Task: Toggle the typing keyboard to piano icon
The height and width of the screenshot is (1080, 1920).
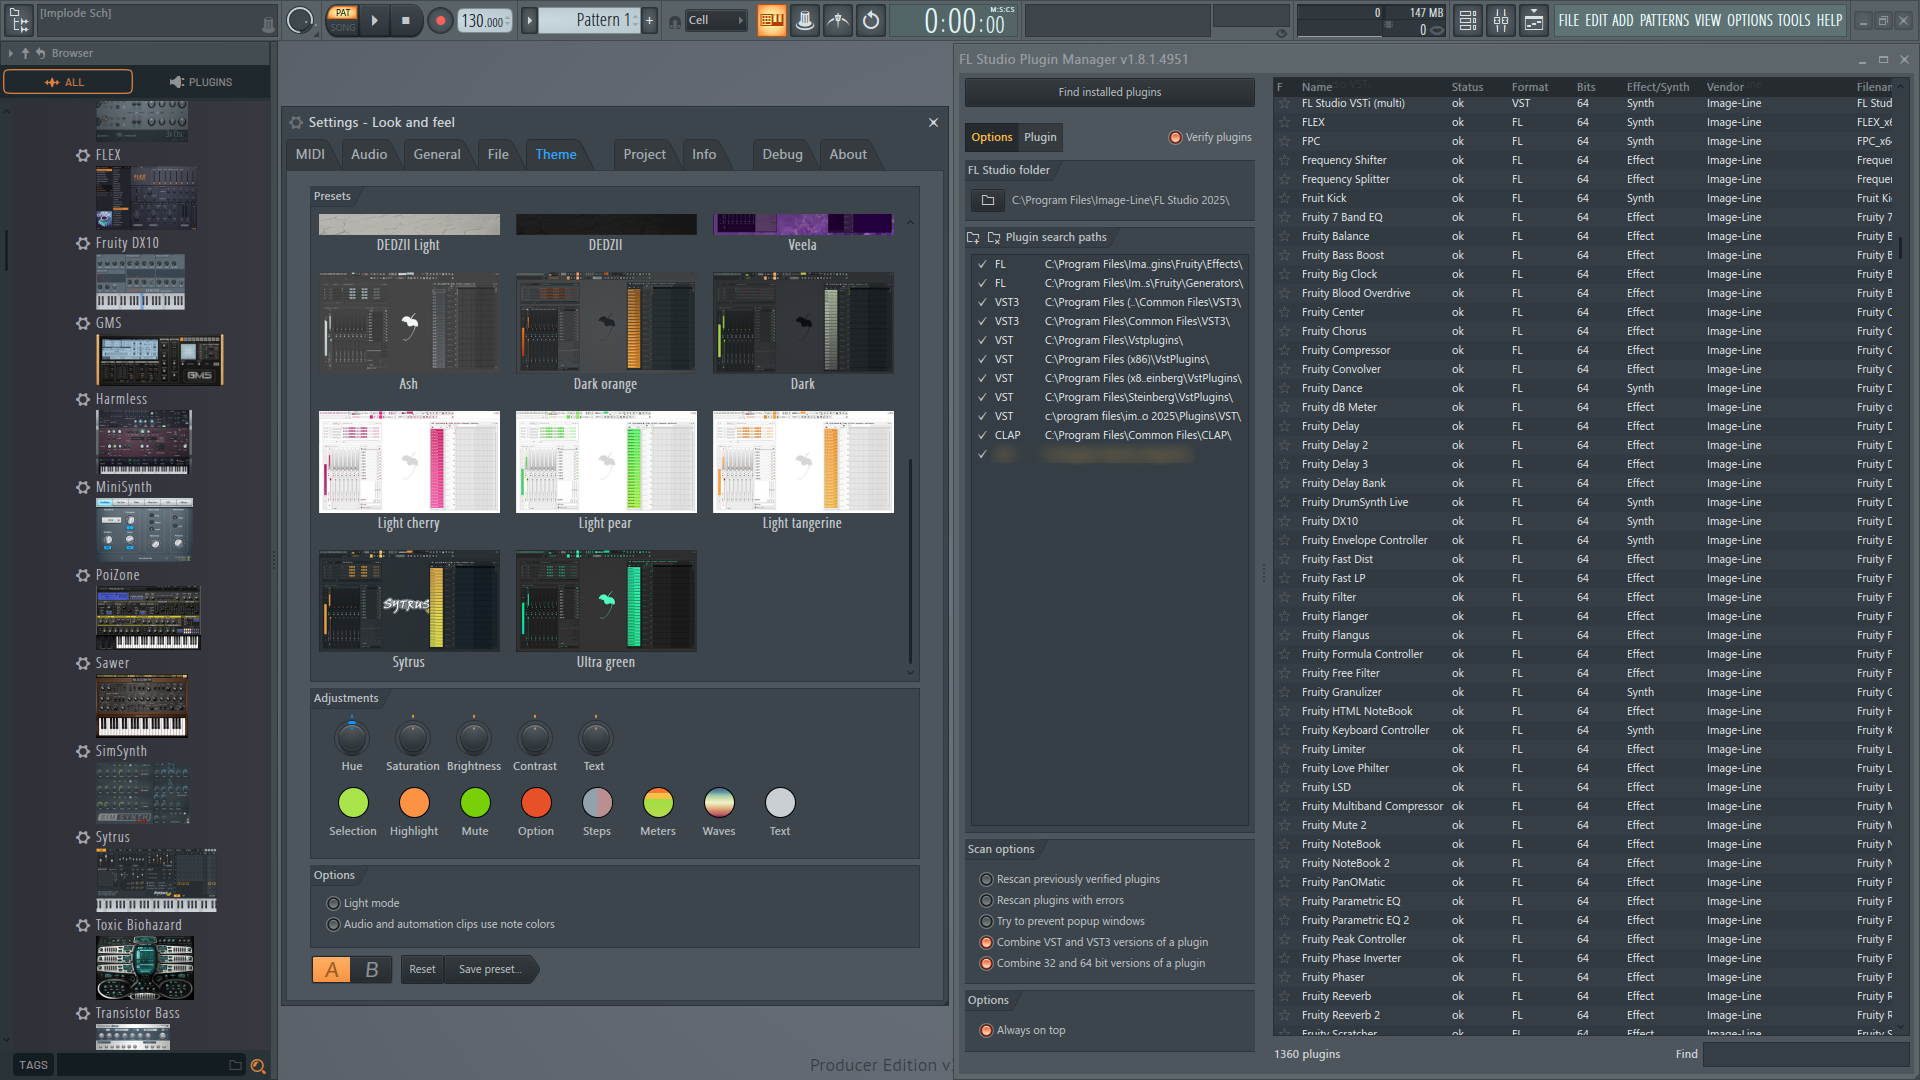Action: click(772, 20)
